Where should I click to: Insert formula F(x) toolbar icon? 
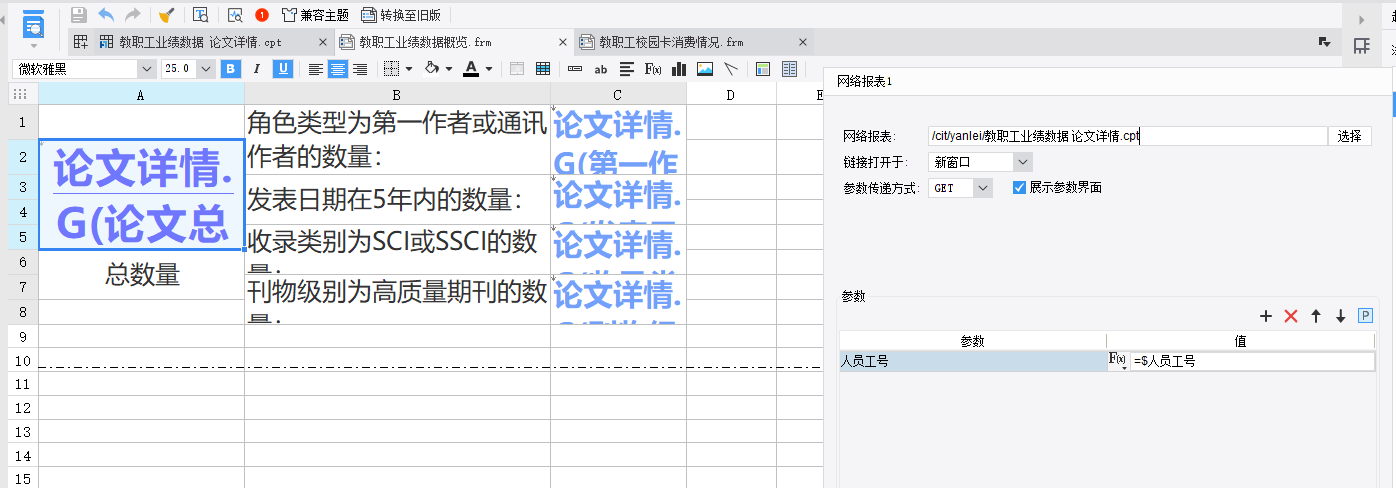653,69
